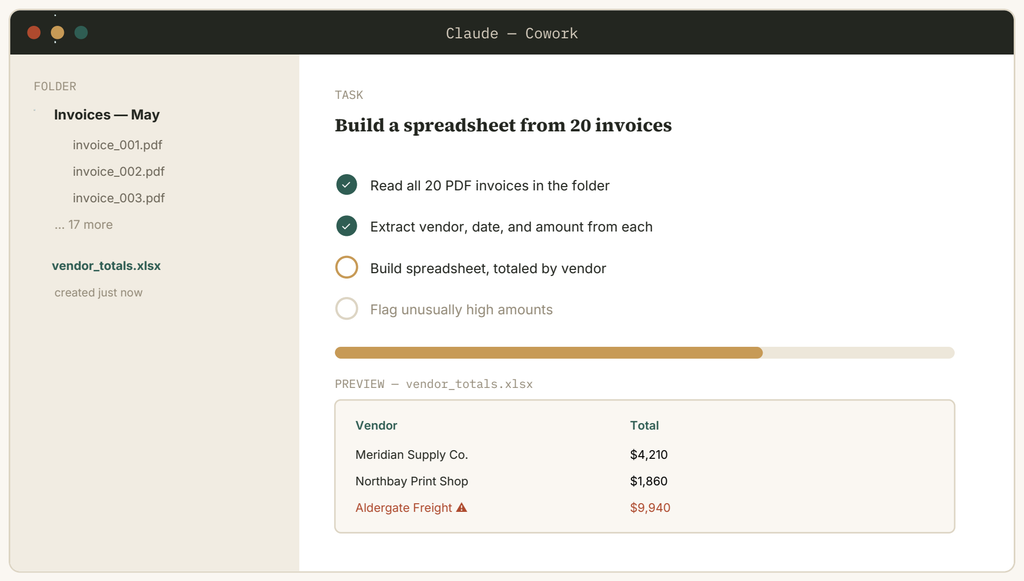Select the Vendor column header in preview
Viewport: 1024px width, 581px height.
pos(376,426)
